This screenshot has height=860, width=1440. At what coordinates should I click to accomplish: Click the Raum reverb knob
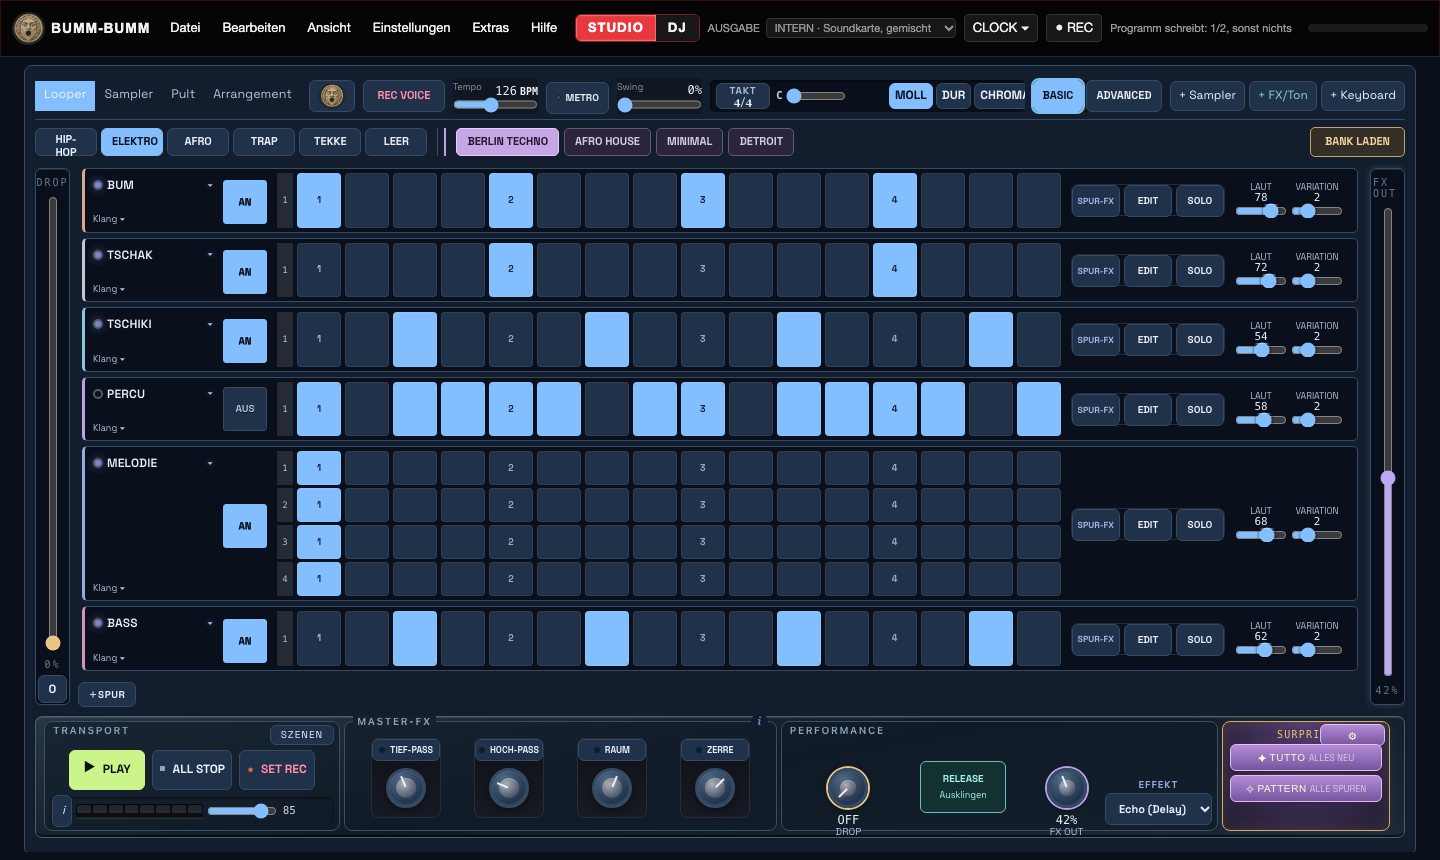click(612, 789)
